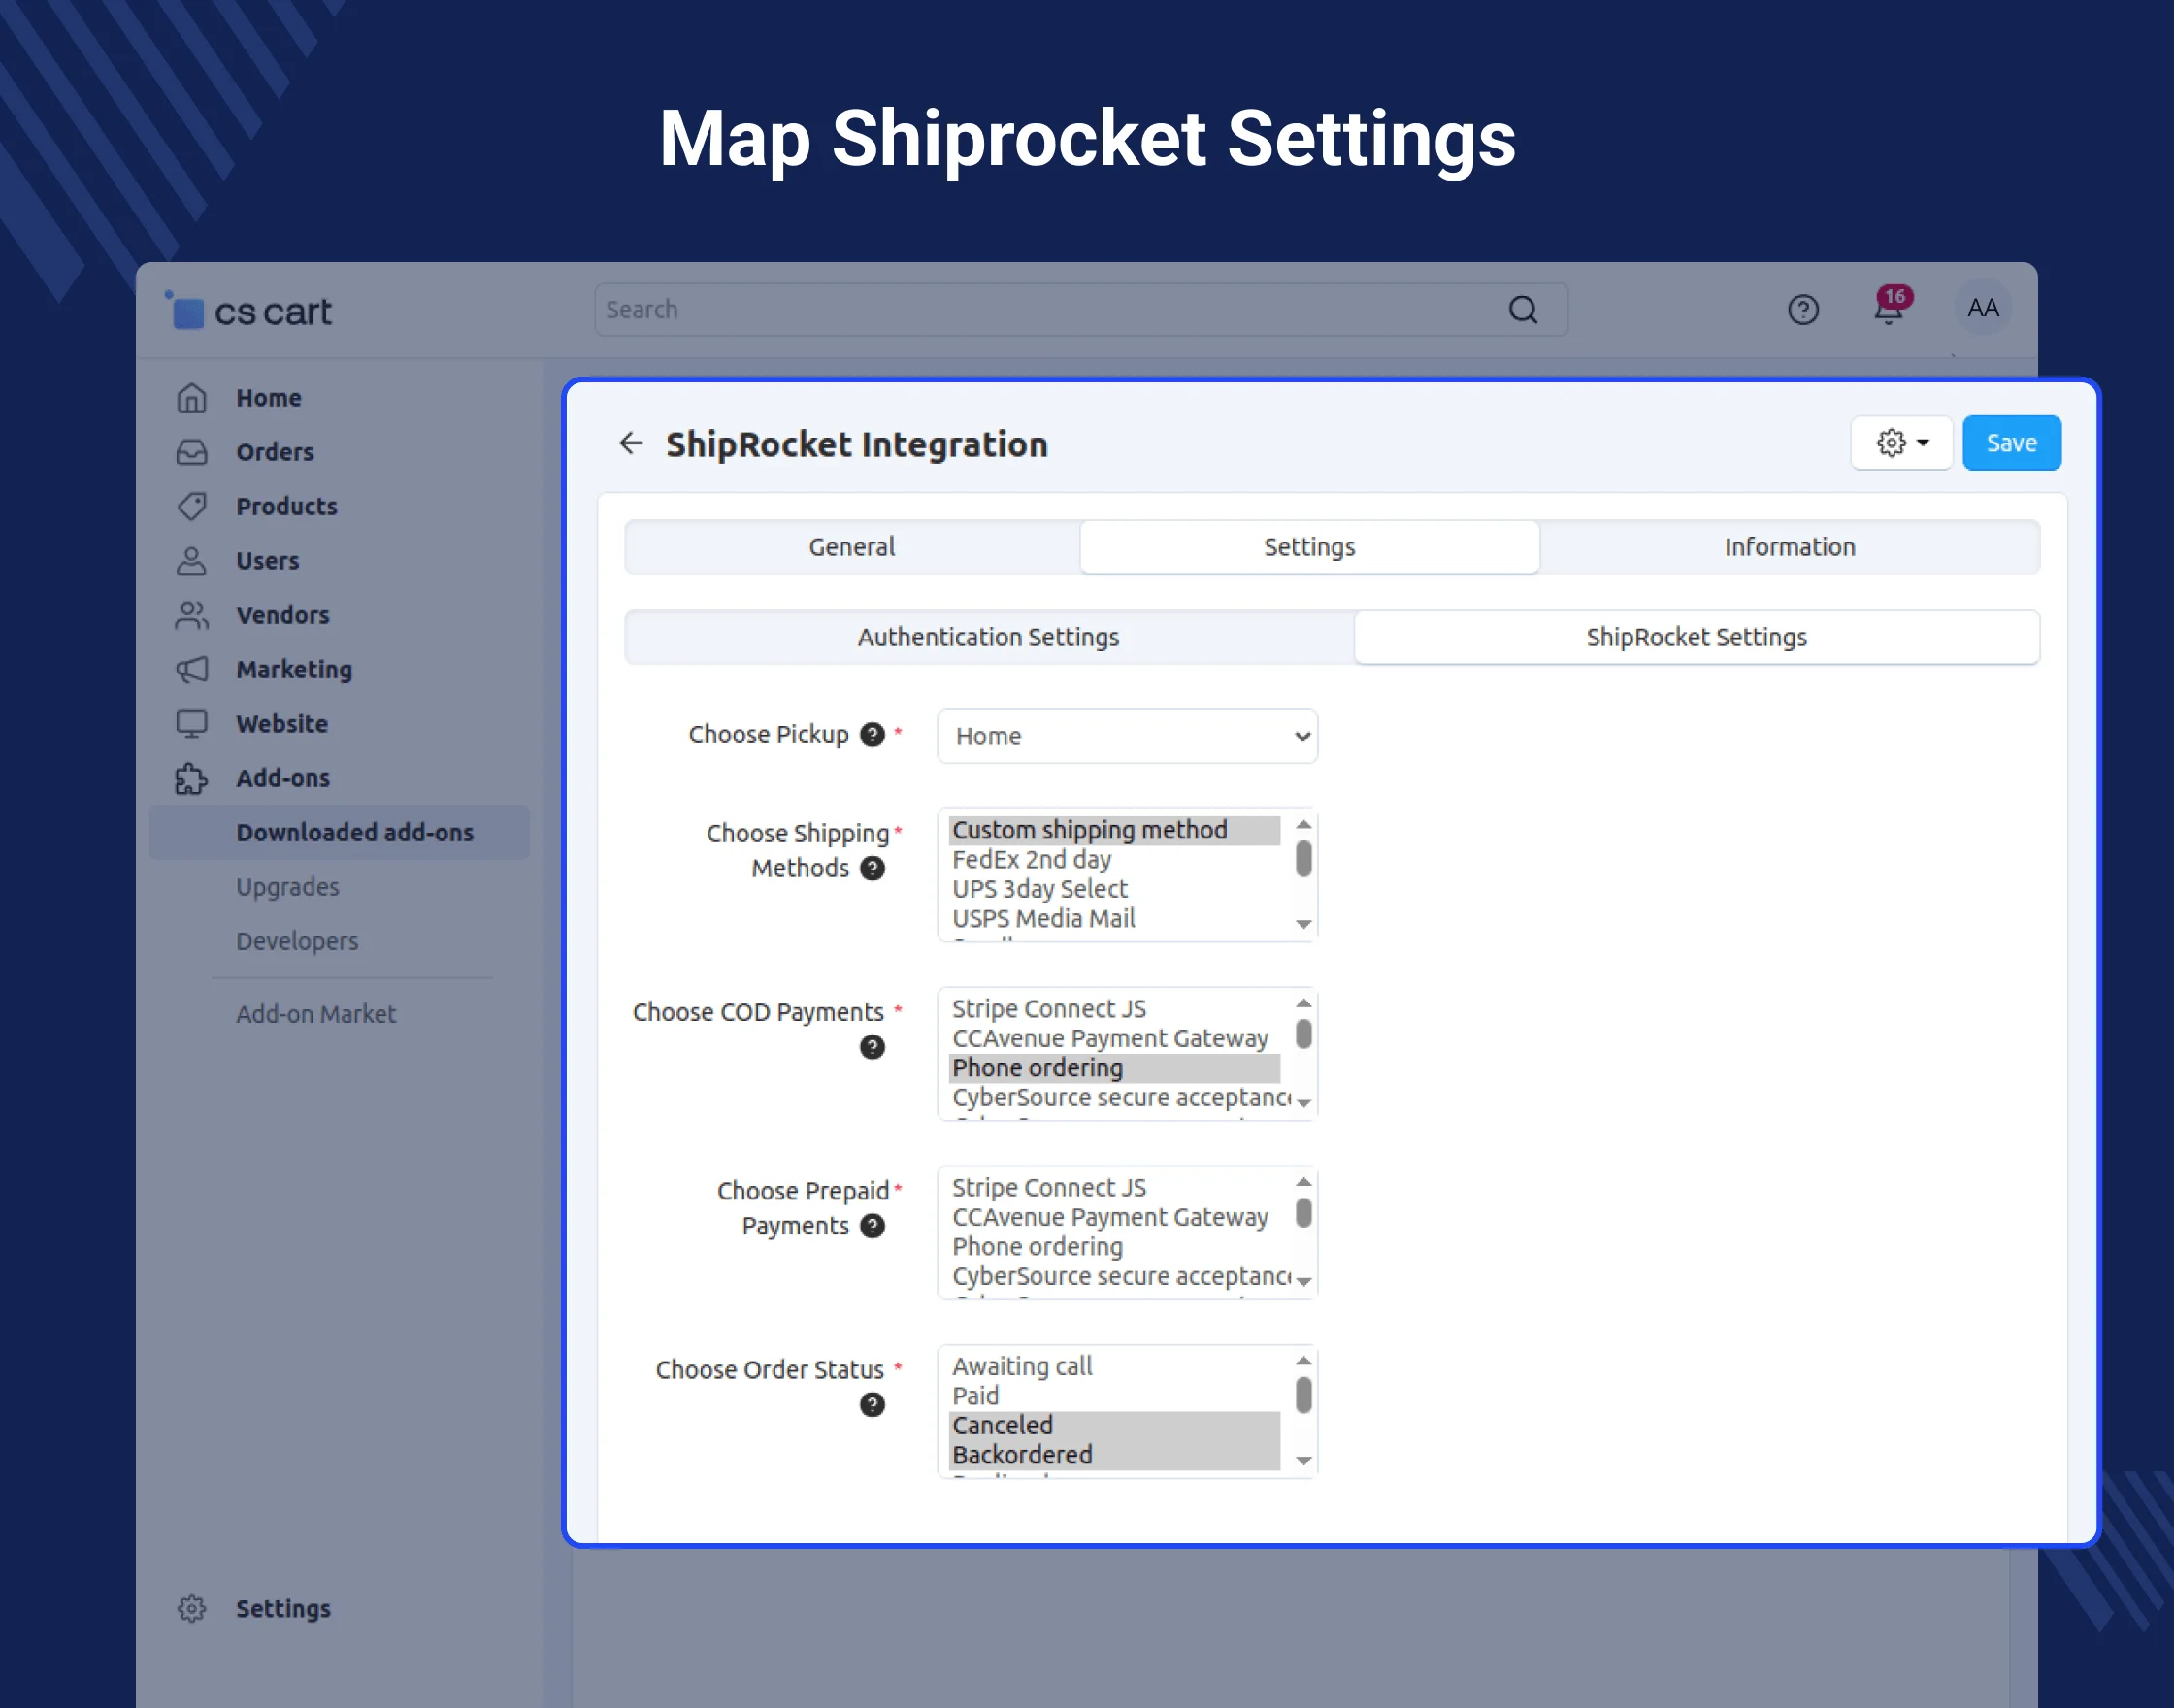Show help tooltip for Choose Order Status
The height and width of the screenshot is (1708, 2174).
pyautogui.click(x=872, y=1405)
